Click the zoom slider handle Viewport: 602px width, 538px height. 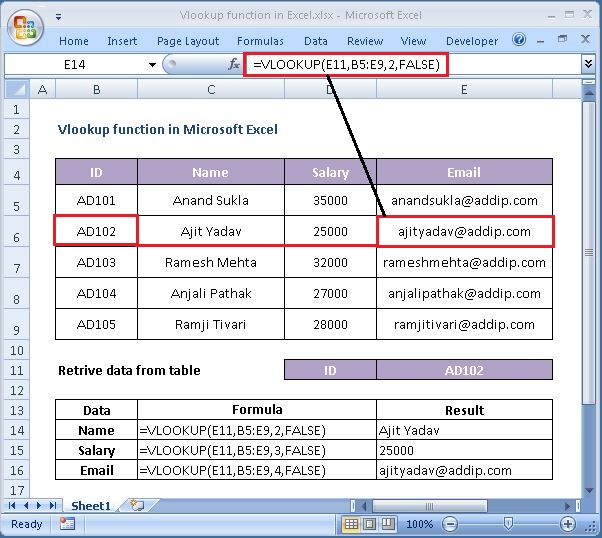[x=508, y=523]
